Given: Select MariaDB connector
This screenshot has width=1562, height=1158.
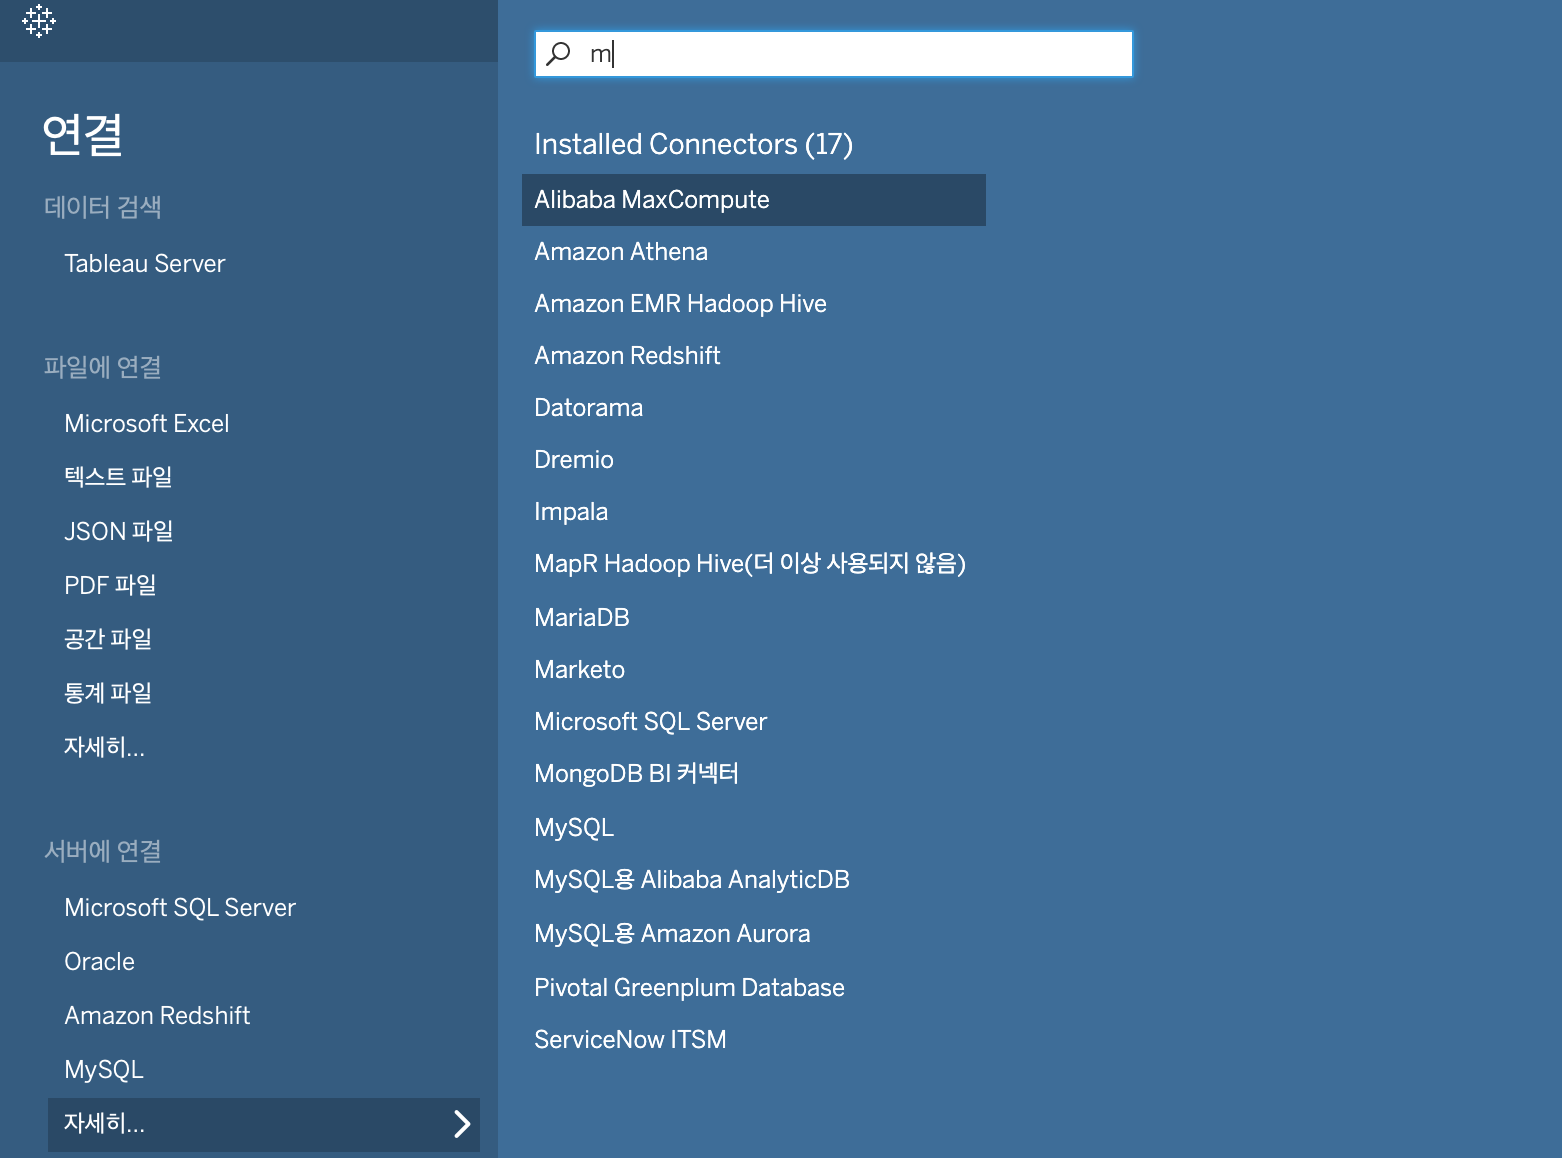Looking at the screenshot, I should click(582, 618).
